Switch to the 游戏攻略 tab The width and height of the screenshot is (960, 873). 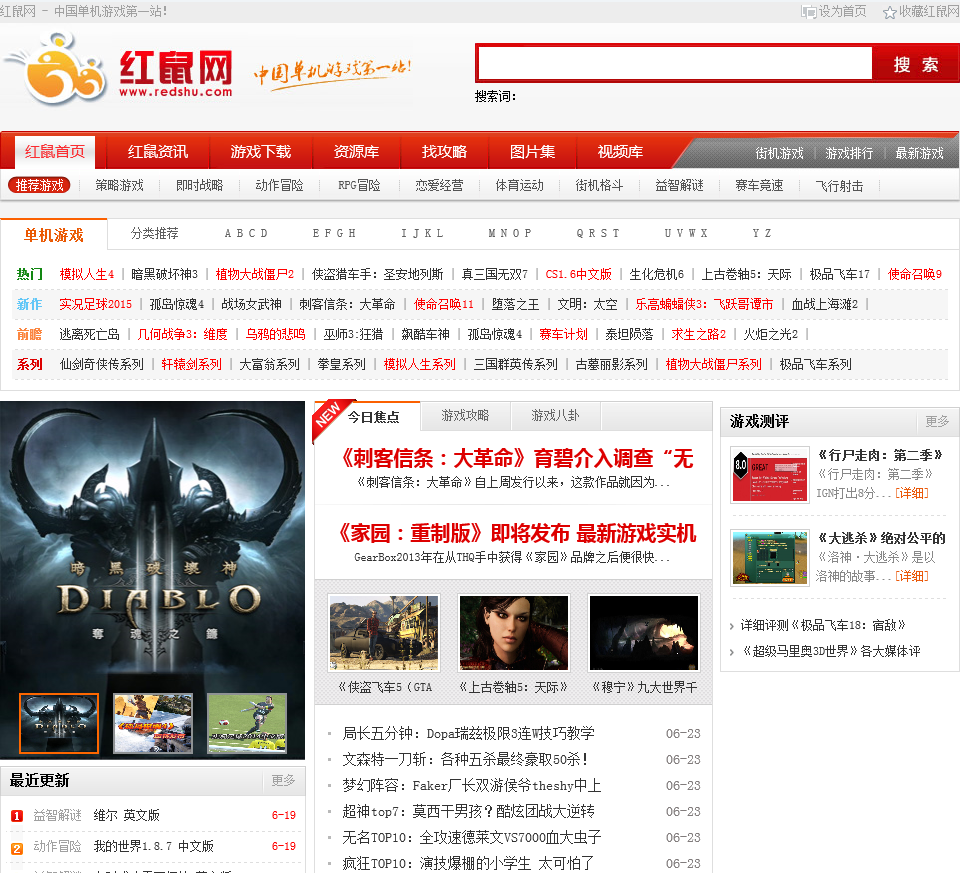[x=465, y=416]
